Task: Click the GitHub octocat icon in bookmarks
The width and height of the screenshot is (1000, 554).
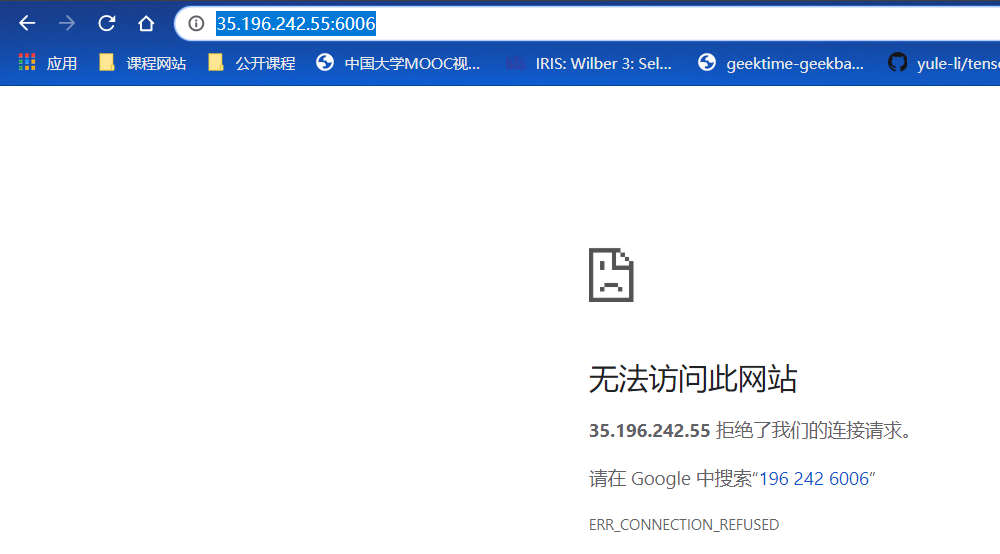Action: [897, 62]
